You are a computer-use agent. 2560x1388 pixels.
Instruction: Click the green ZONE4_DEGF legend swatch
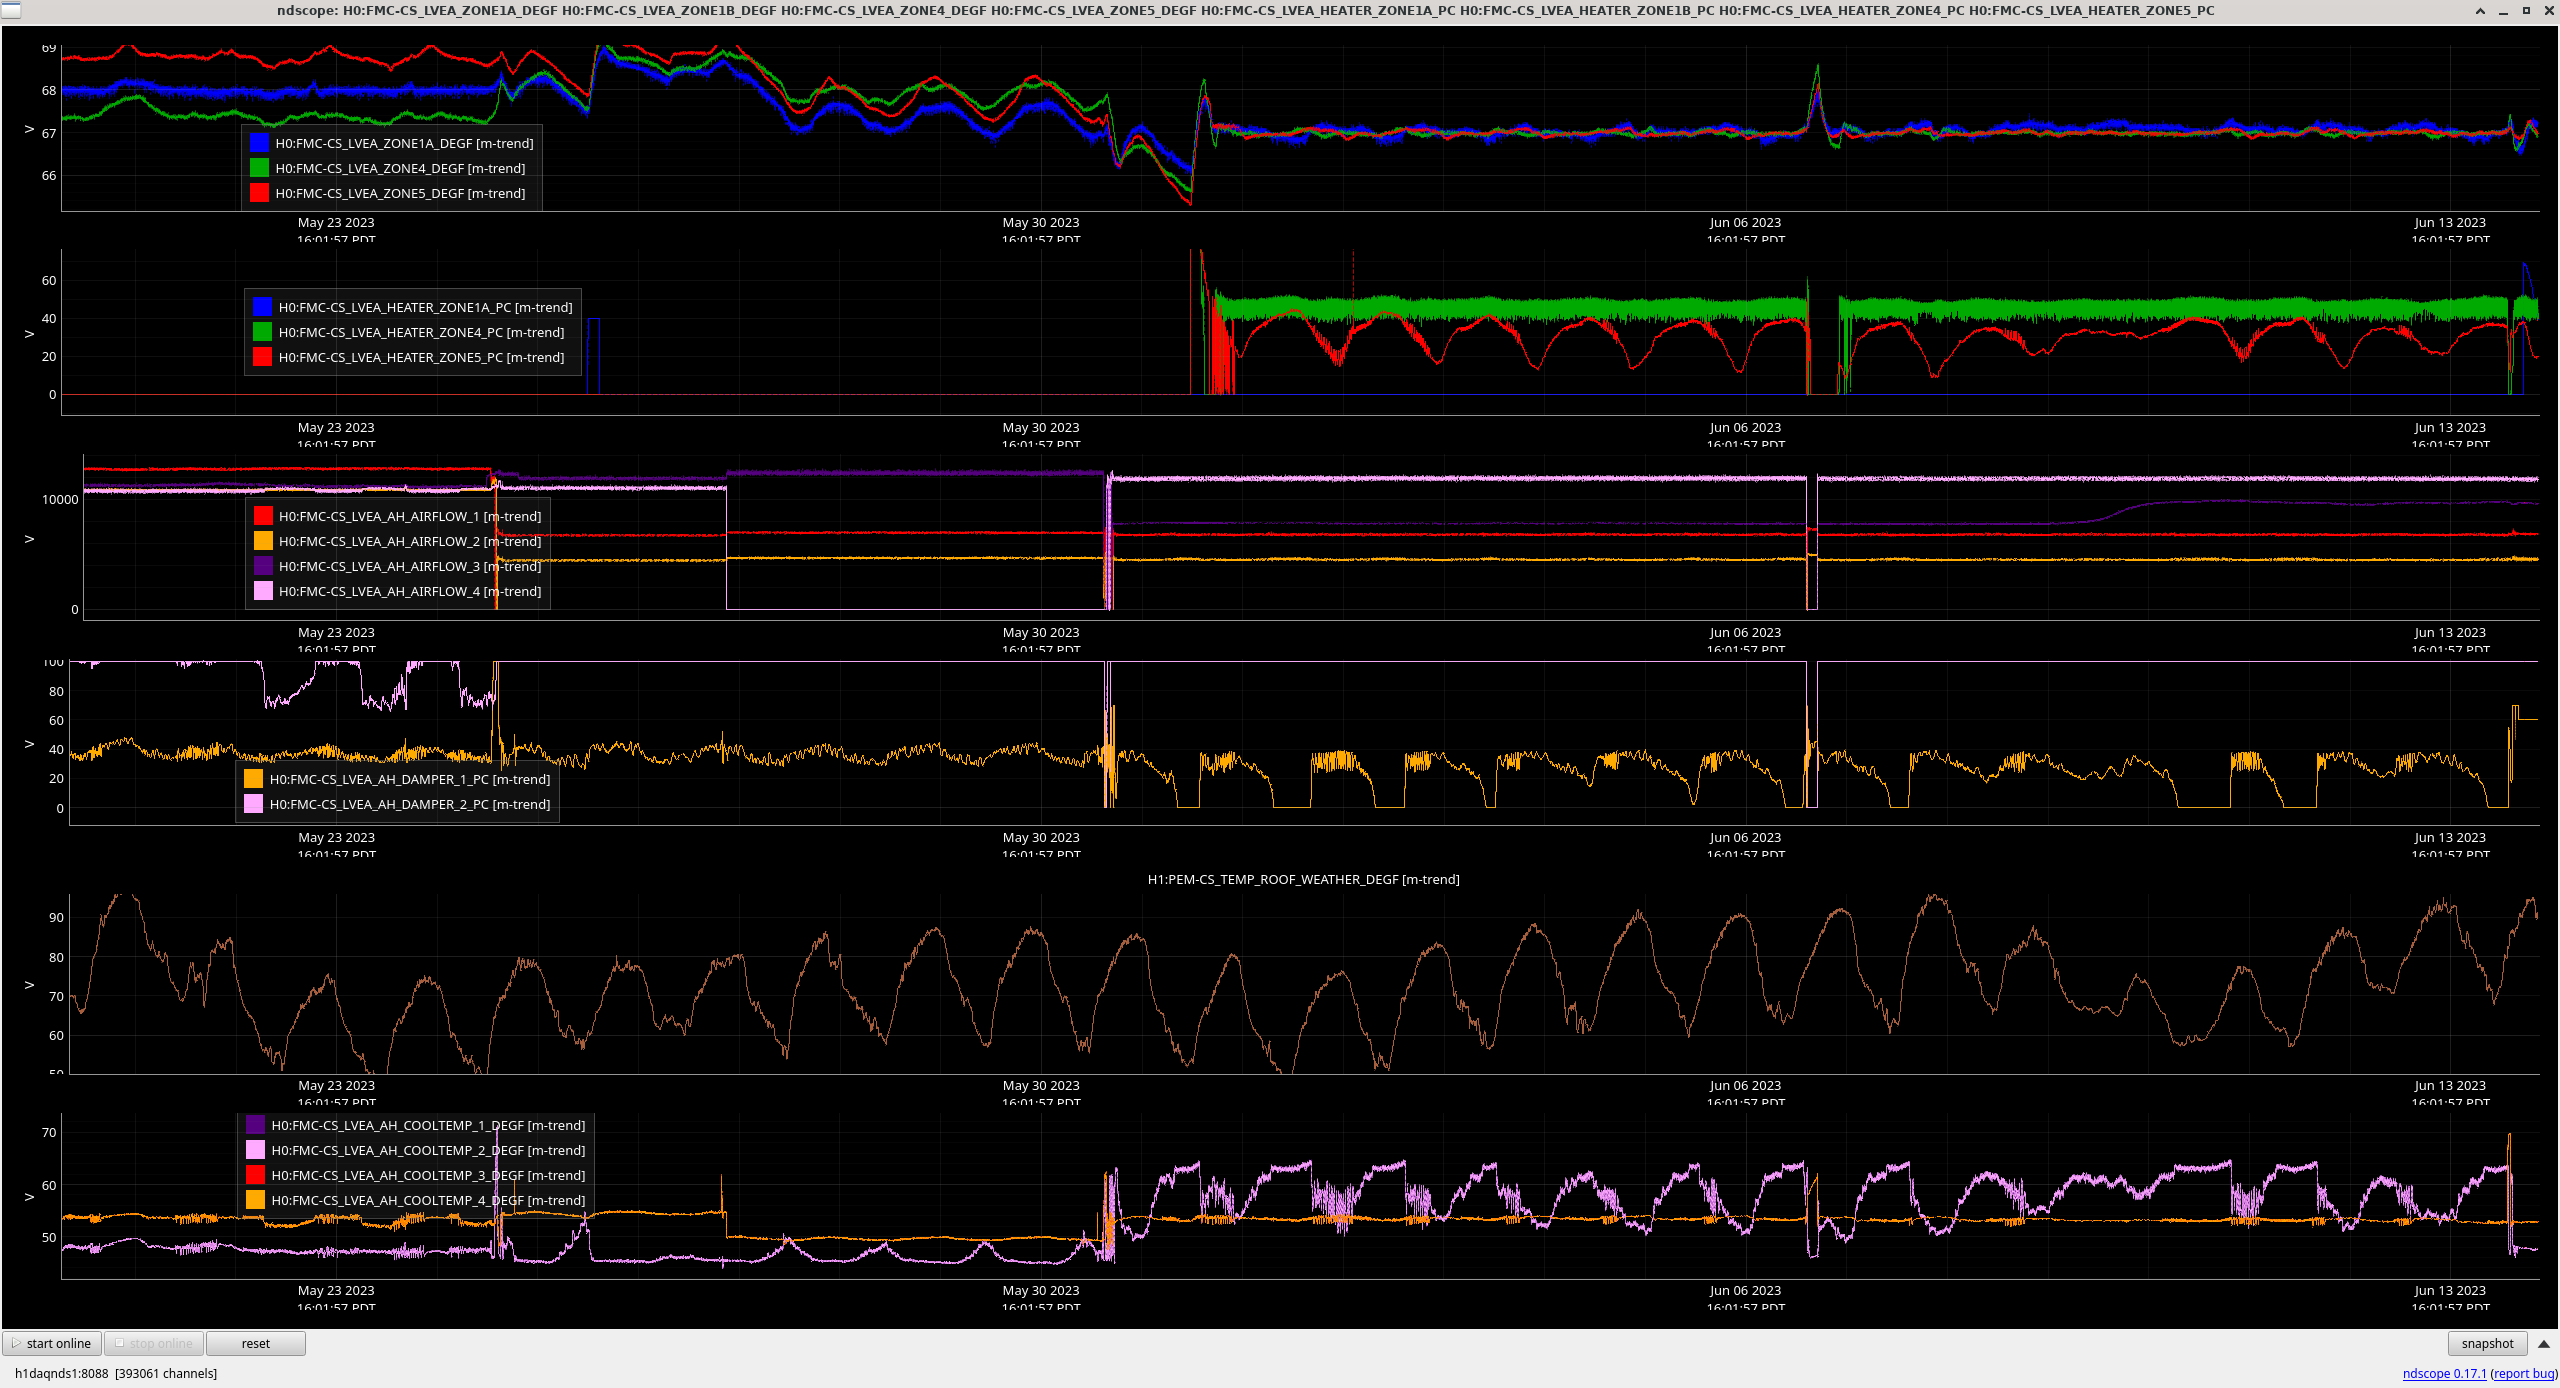click(x=259, y=168)
